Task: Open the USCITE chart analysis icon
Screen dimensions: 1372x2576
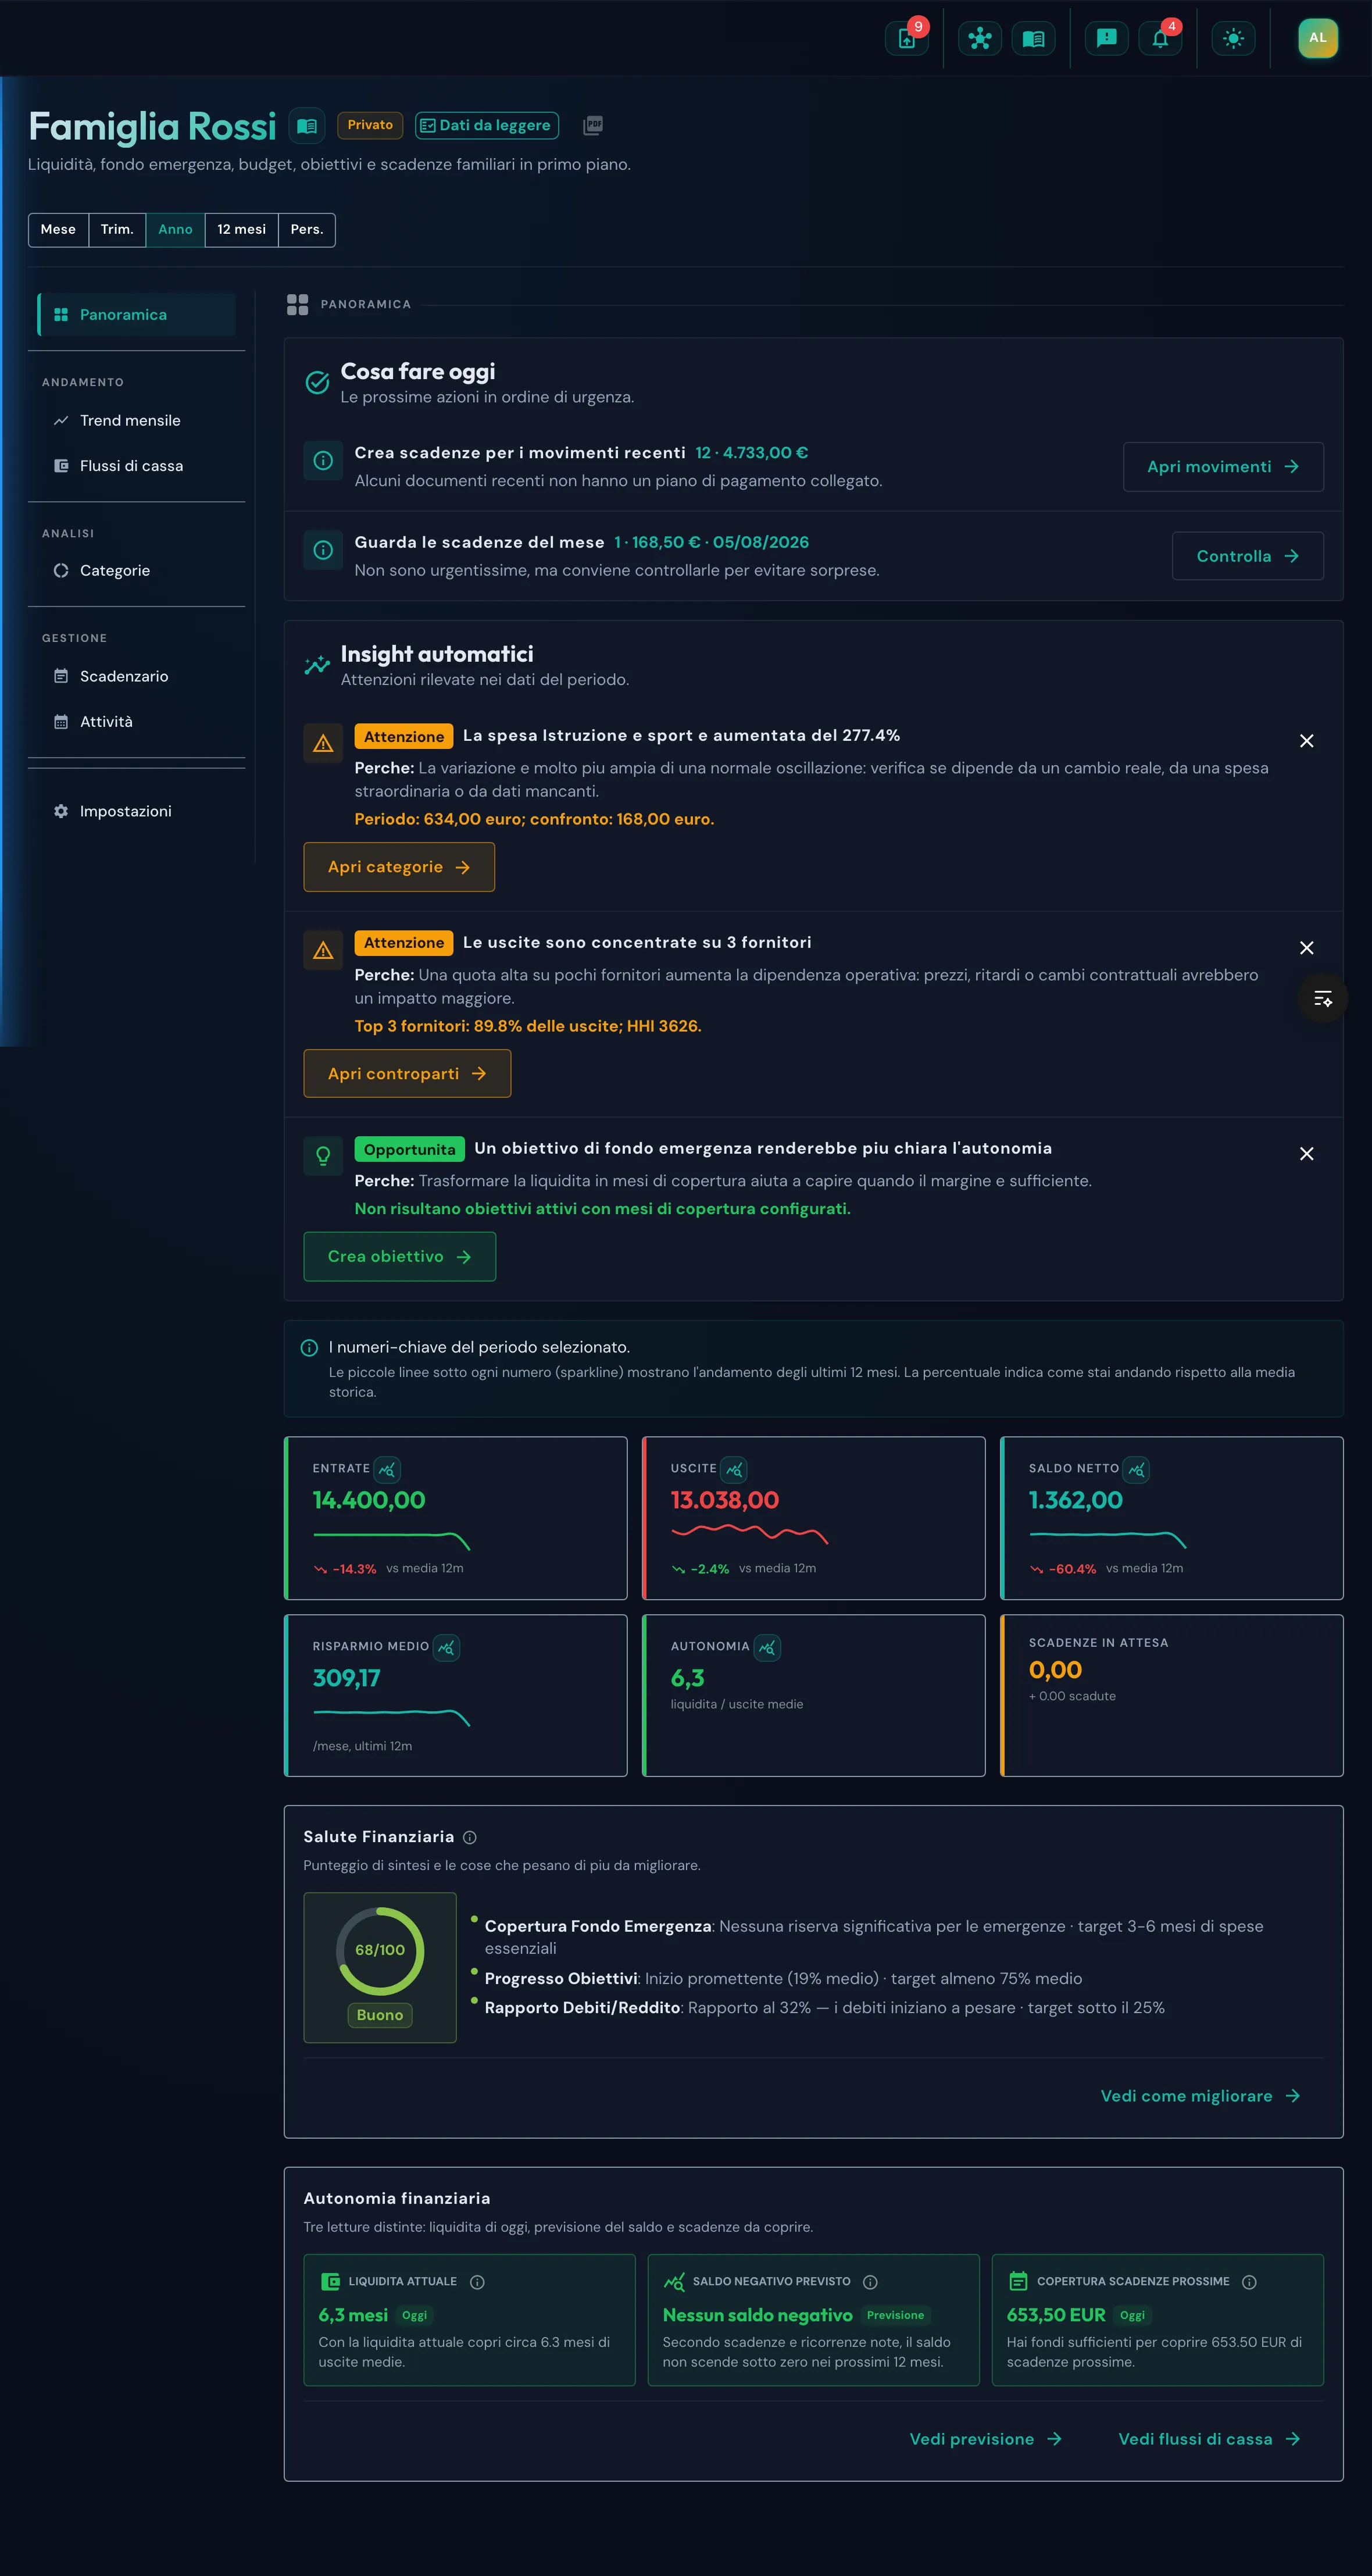Action: pos(734,1469)
